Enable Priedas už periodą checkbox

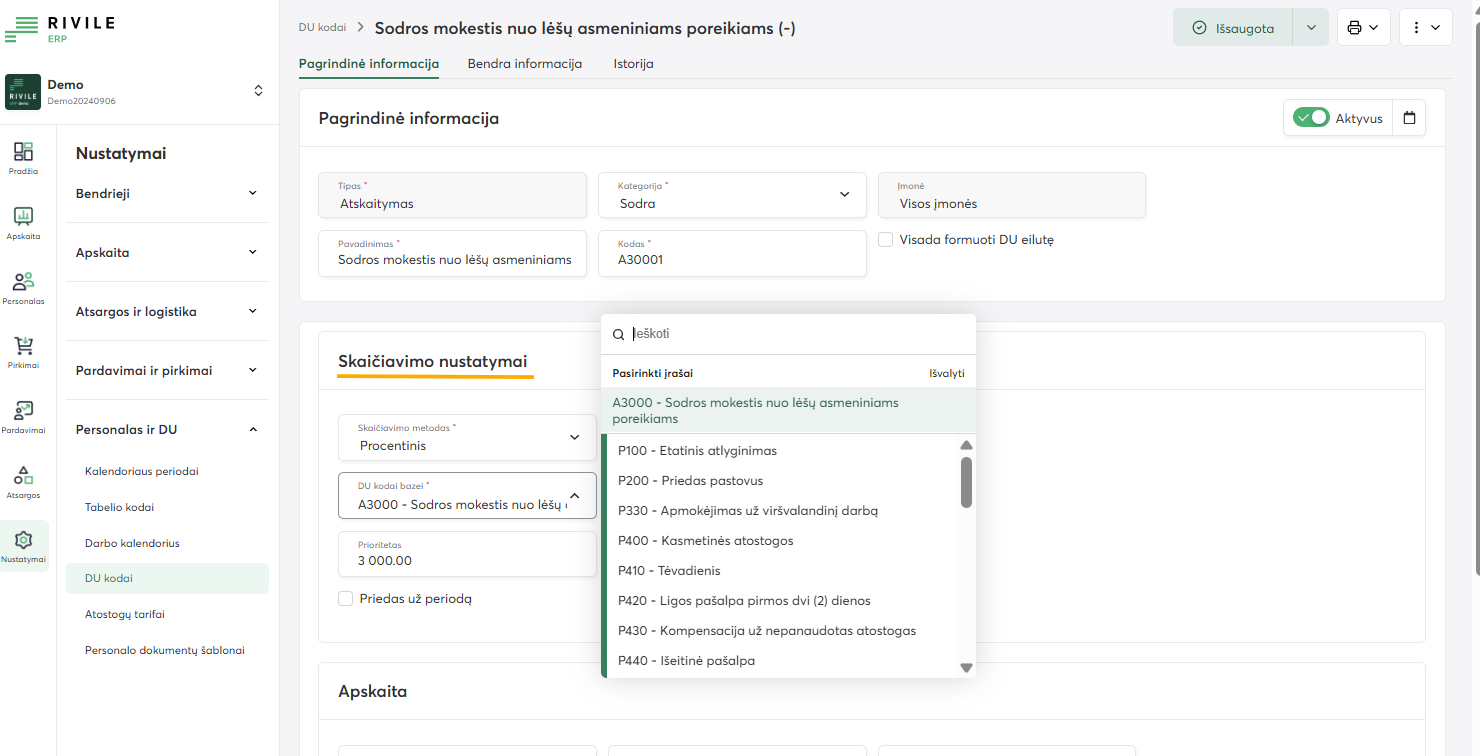tap(346, 599)
